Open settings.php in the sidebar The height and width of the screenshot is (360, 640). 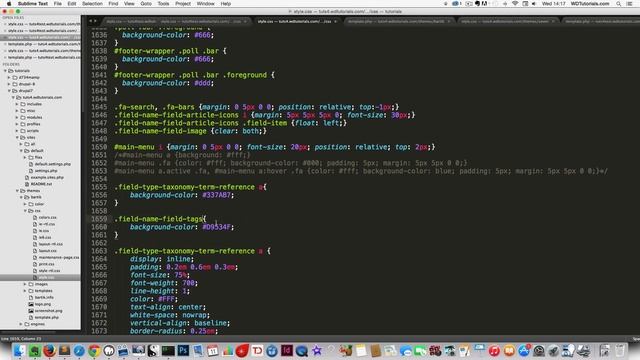46,171
